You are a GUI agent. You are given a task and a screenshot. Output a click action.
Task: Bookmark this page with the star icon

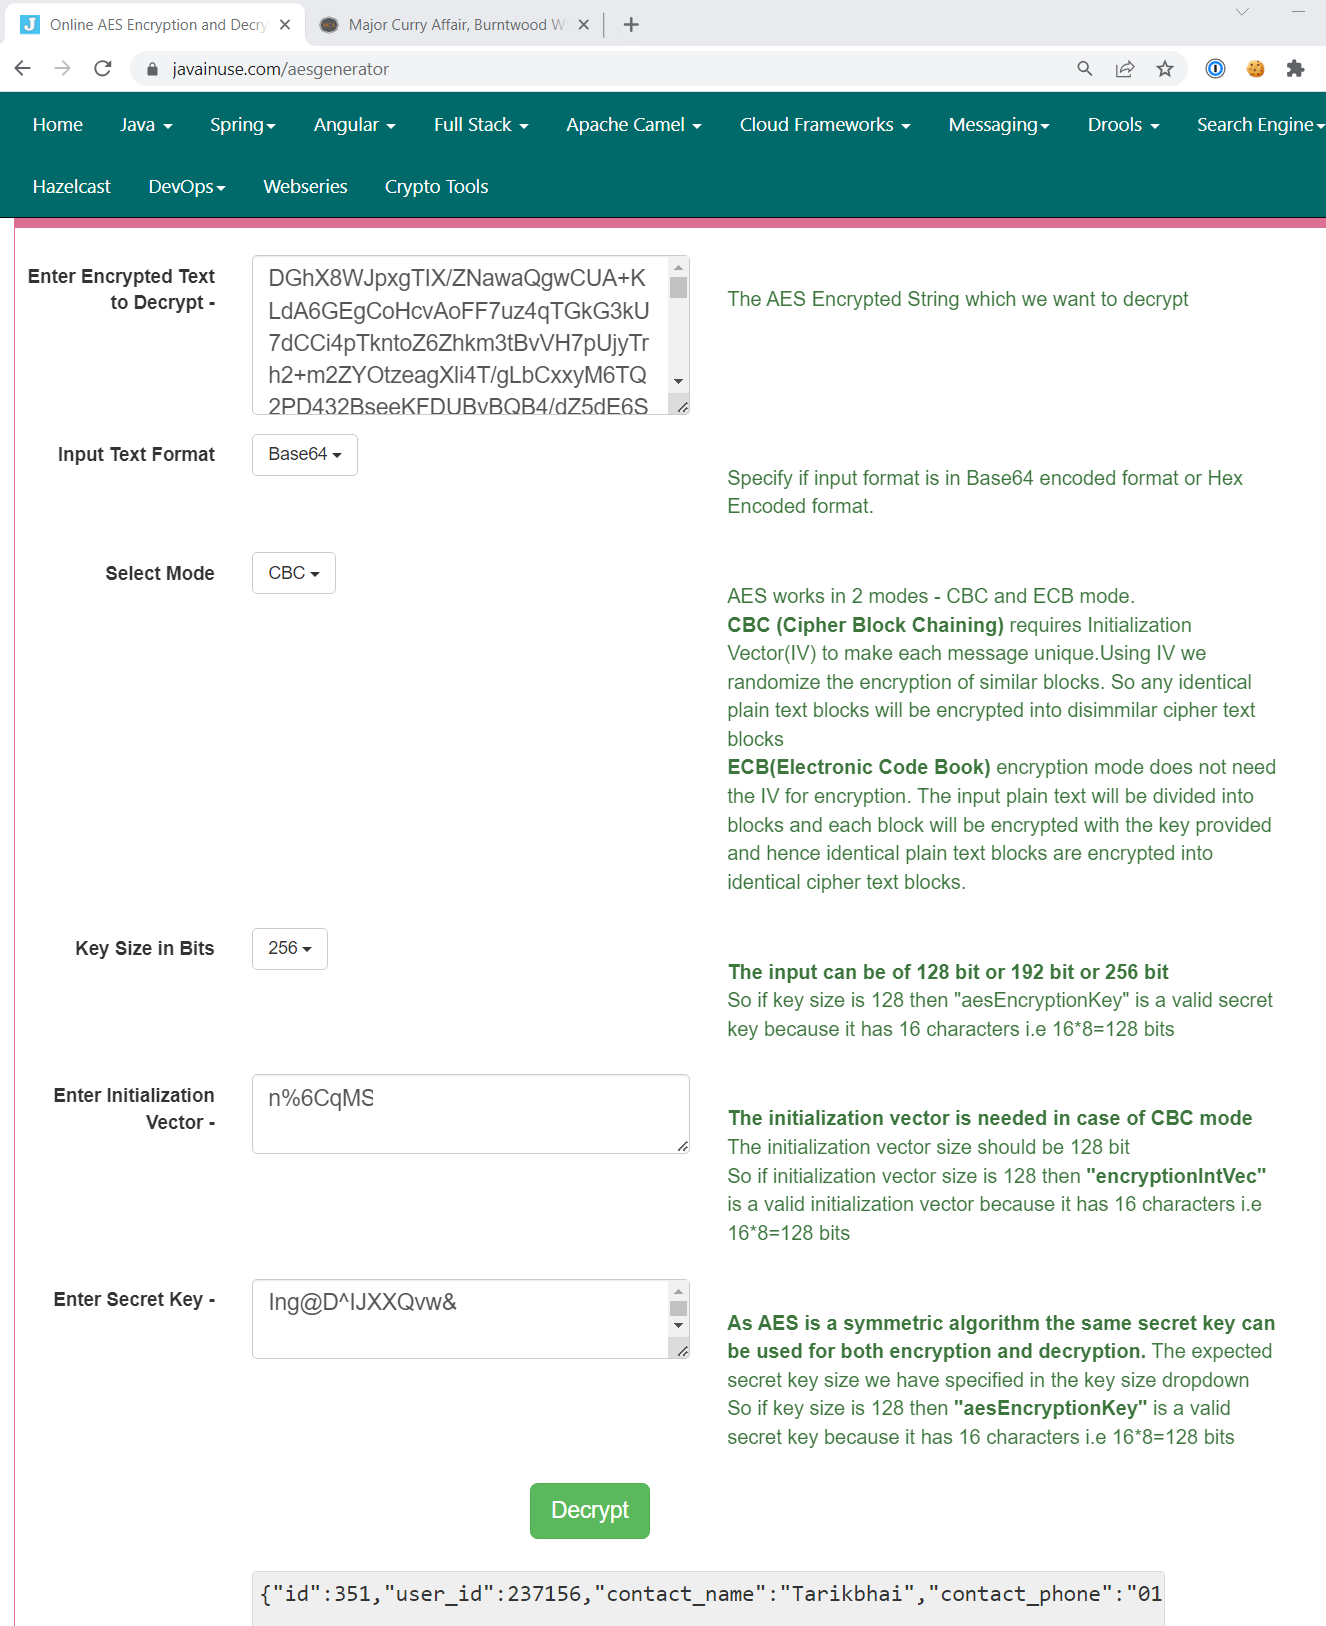(x=1165, y=68)
